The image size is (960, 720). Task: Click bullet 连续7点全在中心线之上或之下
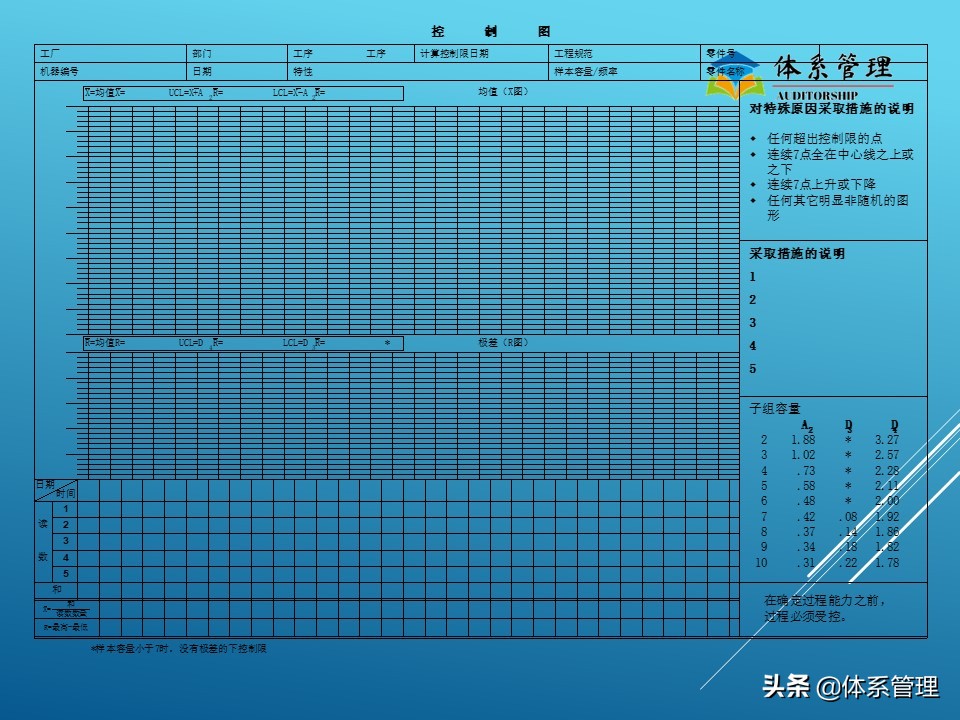pos(840,162)
